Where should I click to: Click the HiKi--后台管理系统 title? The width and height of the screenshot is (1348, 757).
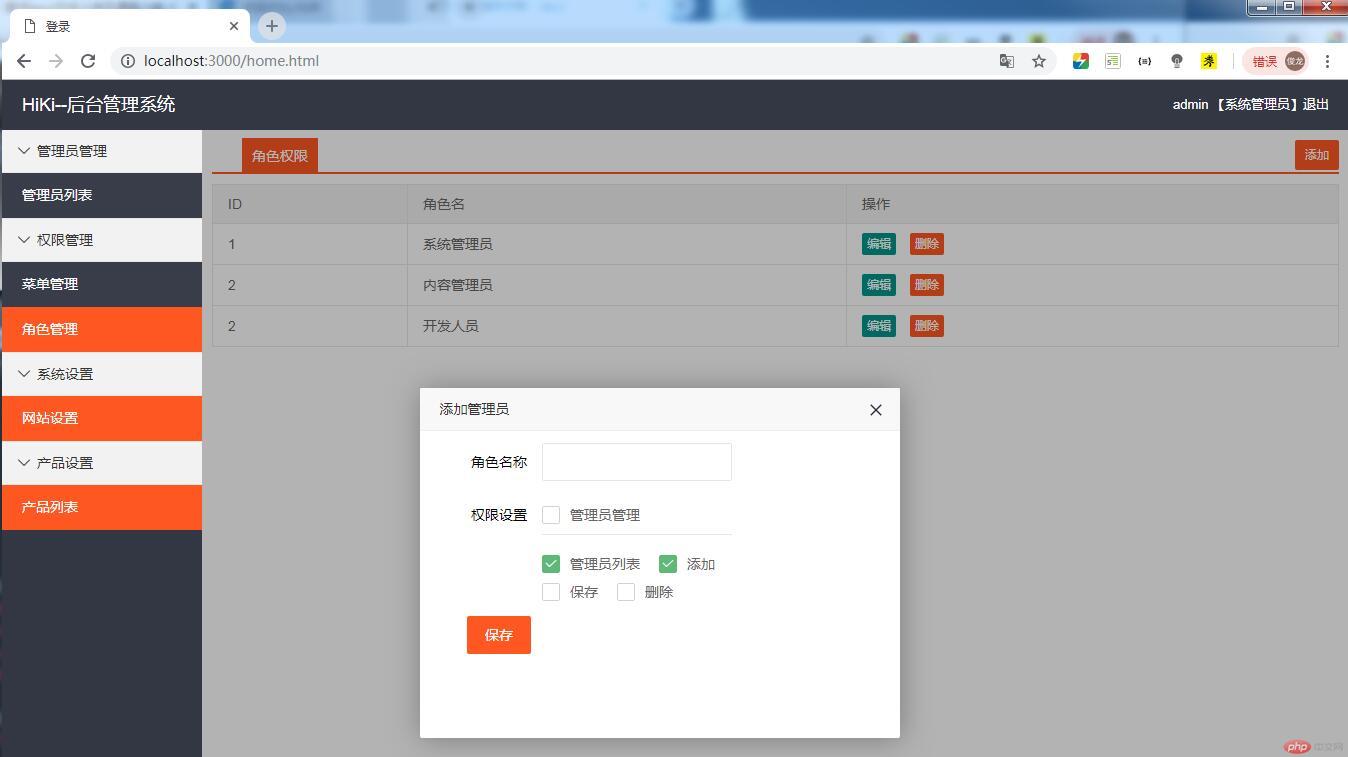point(99,104)
